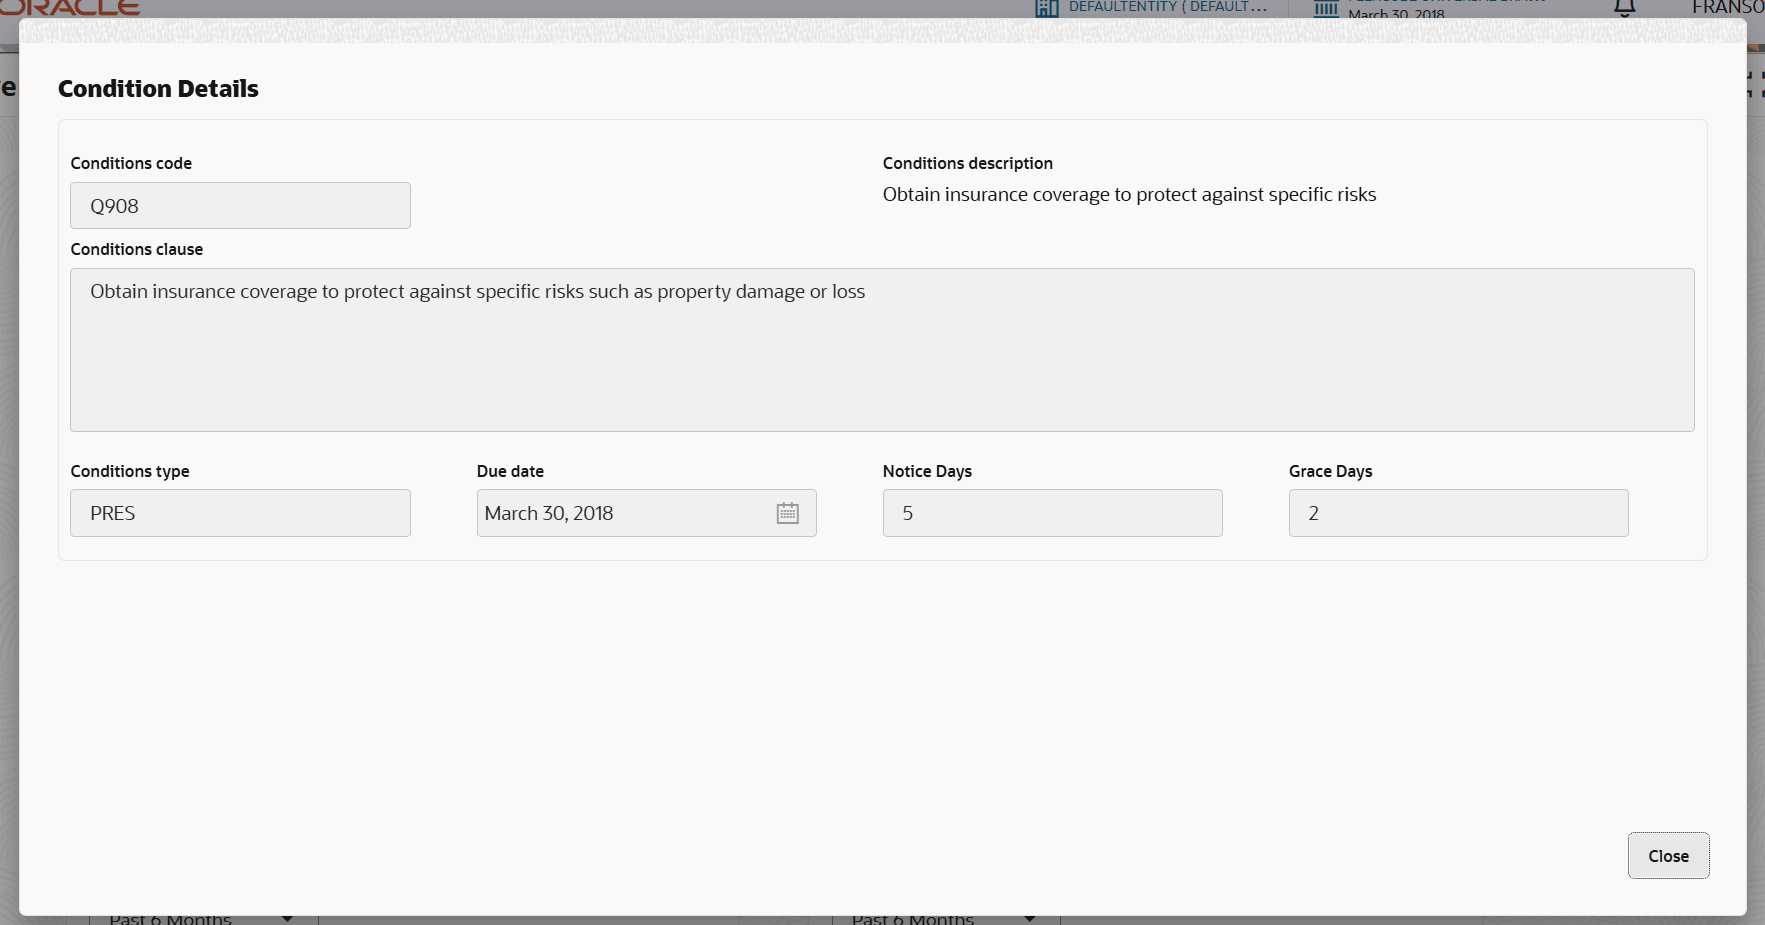Click the bank branch icon in header

pyautogui.click(x=1326, y=9)
